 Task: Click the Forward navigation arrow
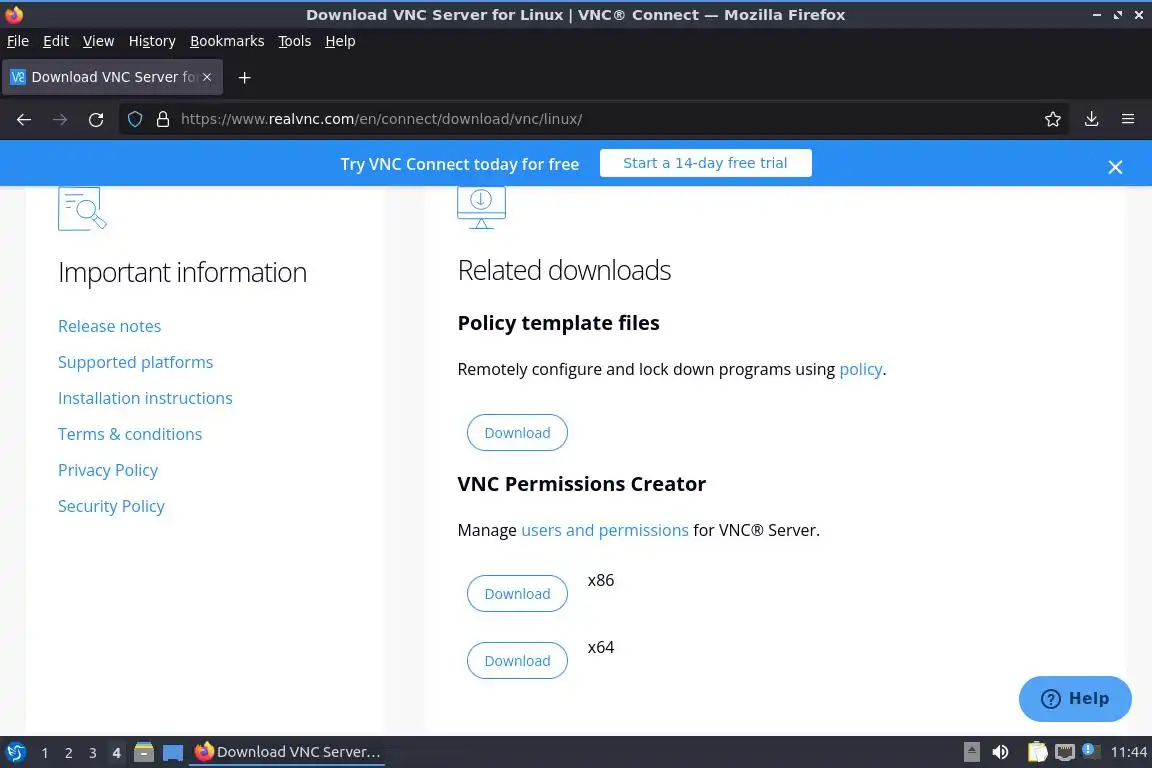pyautogui.click(x=60, y=119)
